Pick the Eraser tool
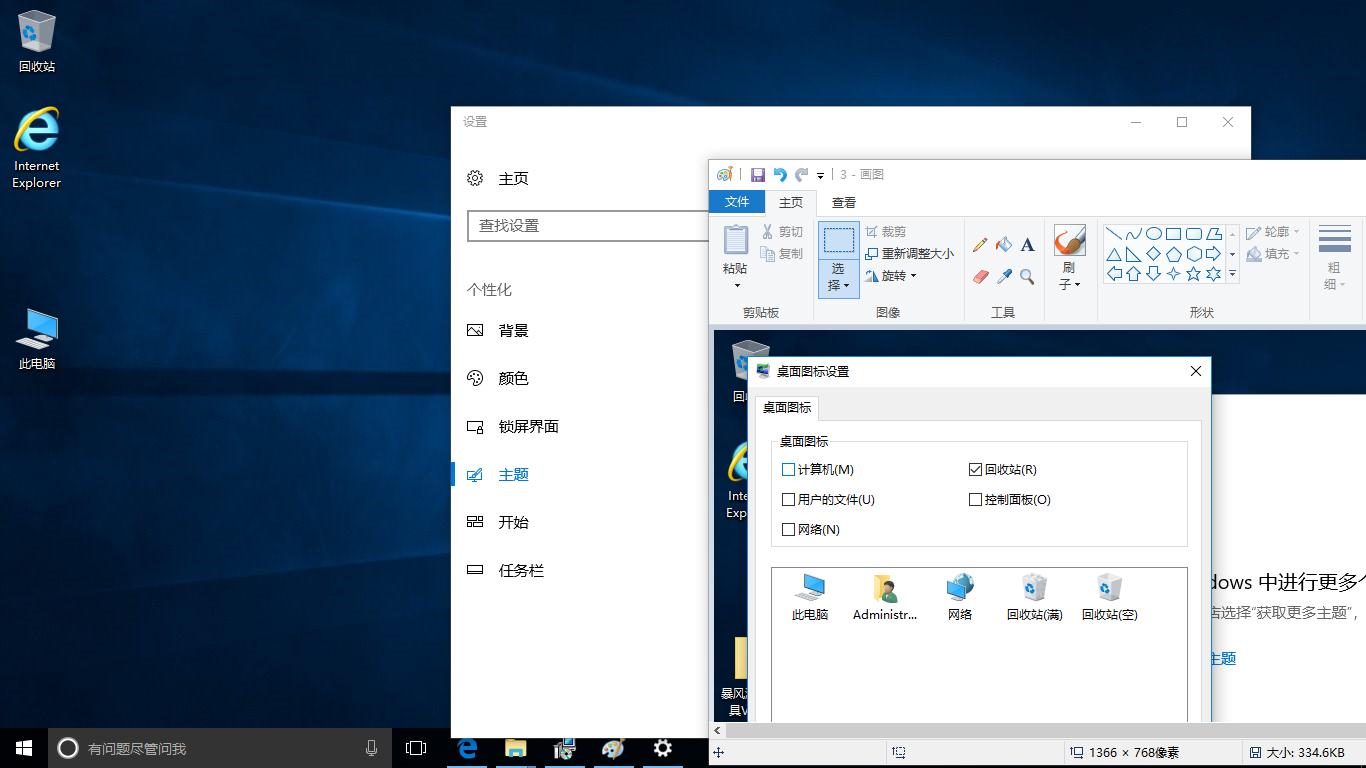The width and height of the screenshot is (1366, 768). [x=979, y=274]
